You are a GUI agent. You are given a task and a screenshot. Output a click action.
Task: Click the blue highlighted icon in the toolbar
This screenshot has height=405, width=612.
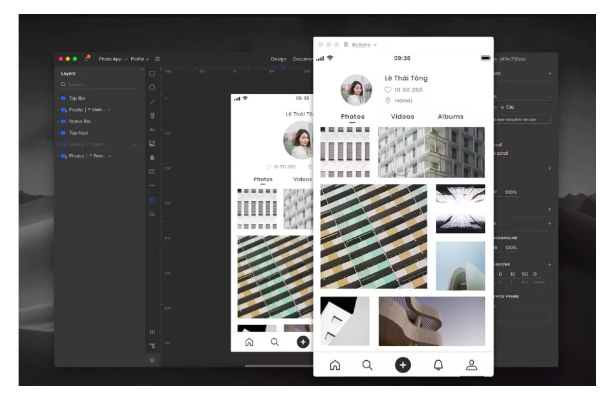152,200
